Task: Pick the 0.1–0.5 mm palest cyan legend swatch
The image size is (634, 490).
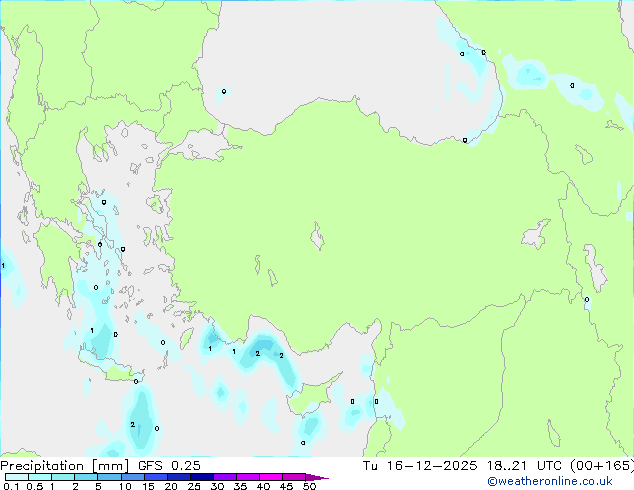Action: pyautogui.click(x=17, y=477)
